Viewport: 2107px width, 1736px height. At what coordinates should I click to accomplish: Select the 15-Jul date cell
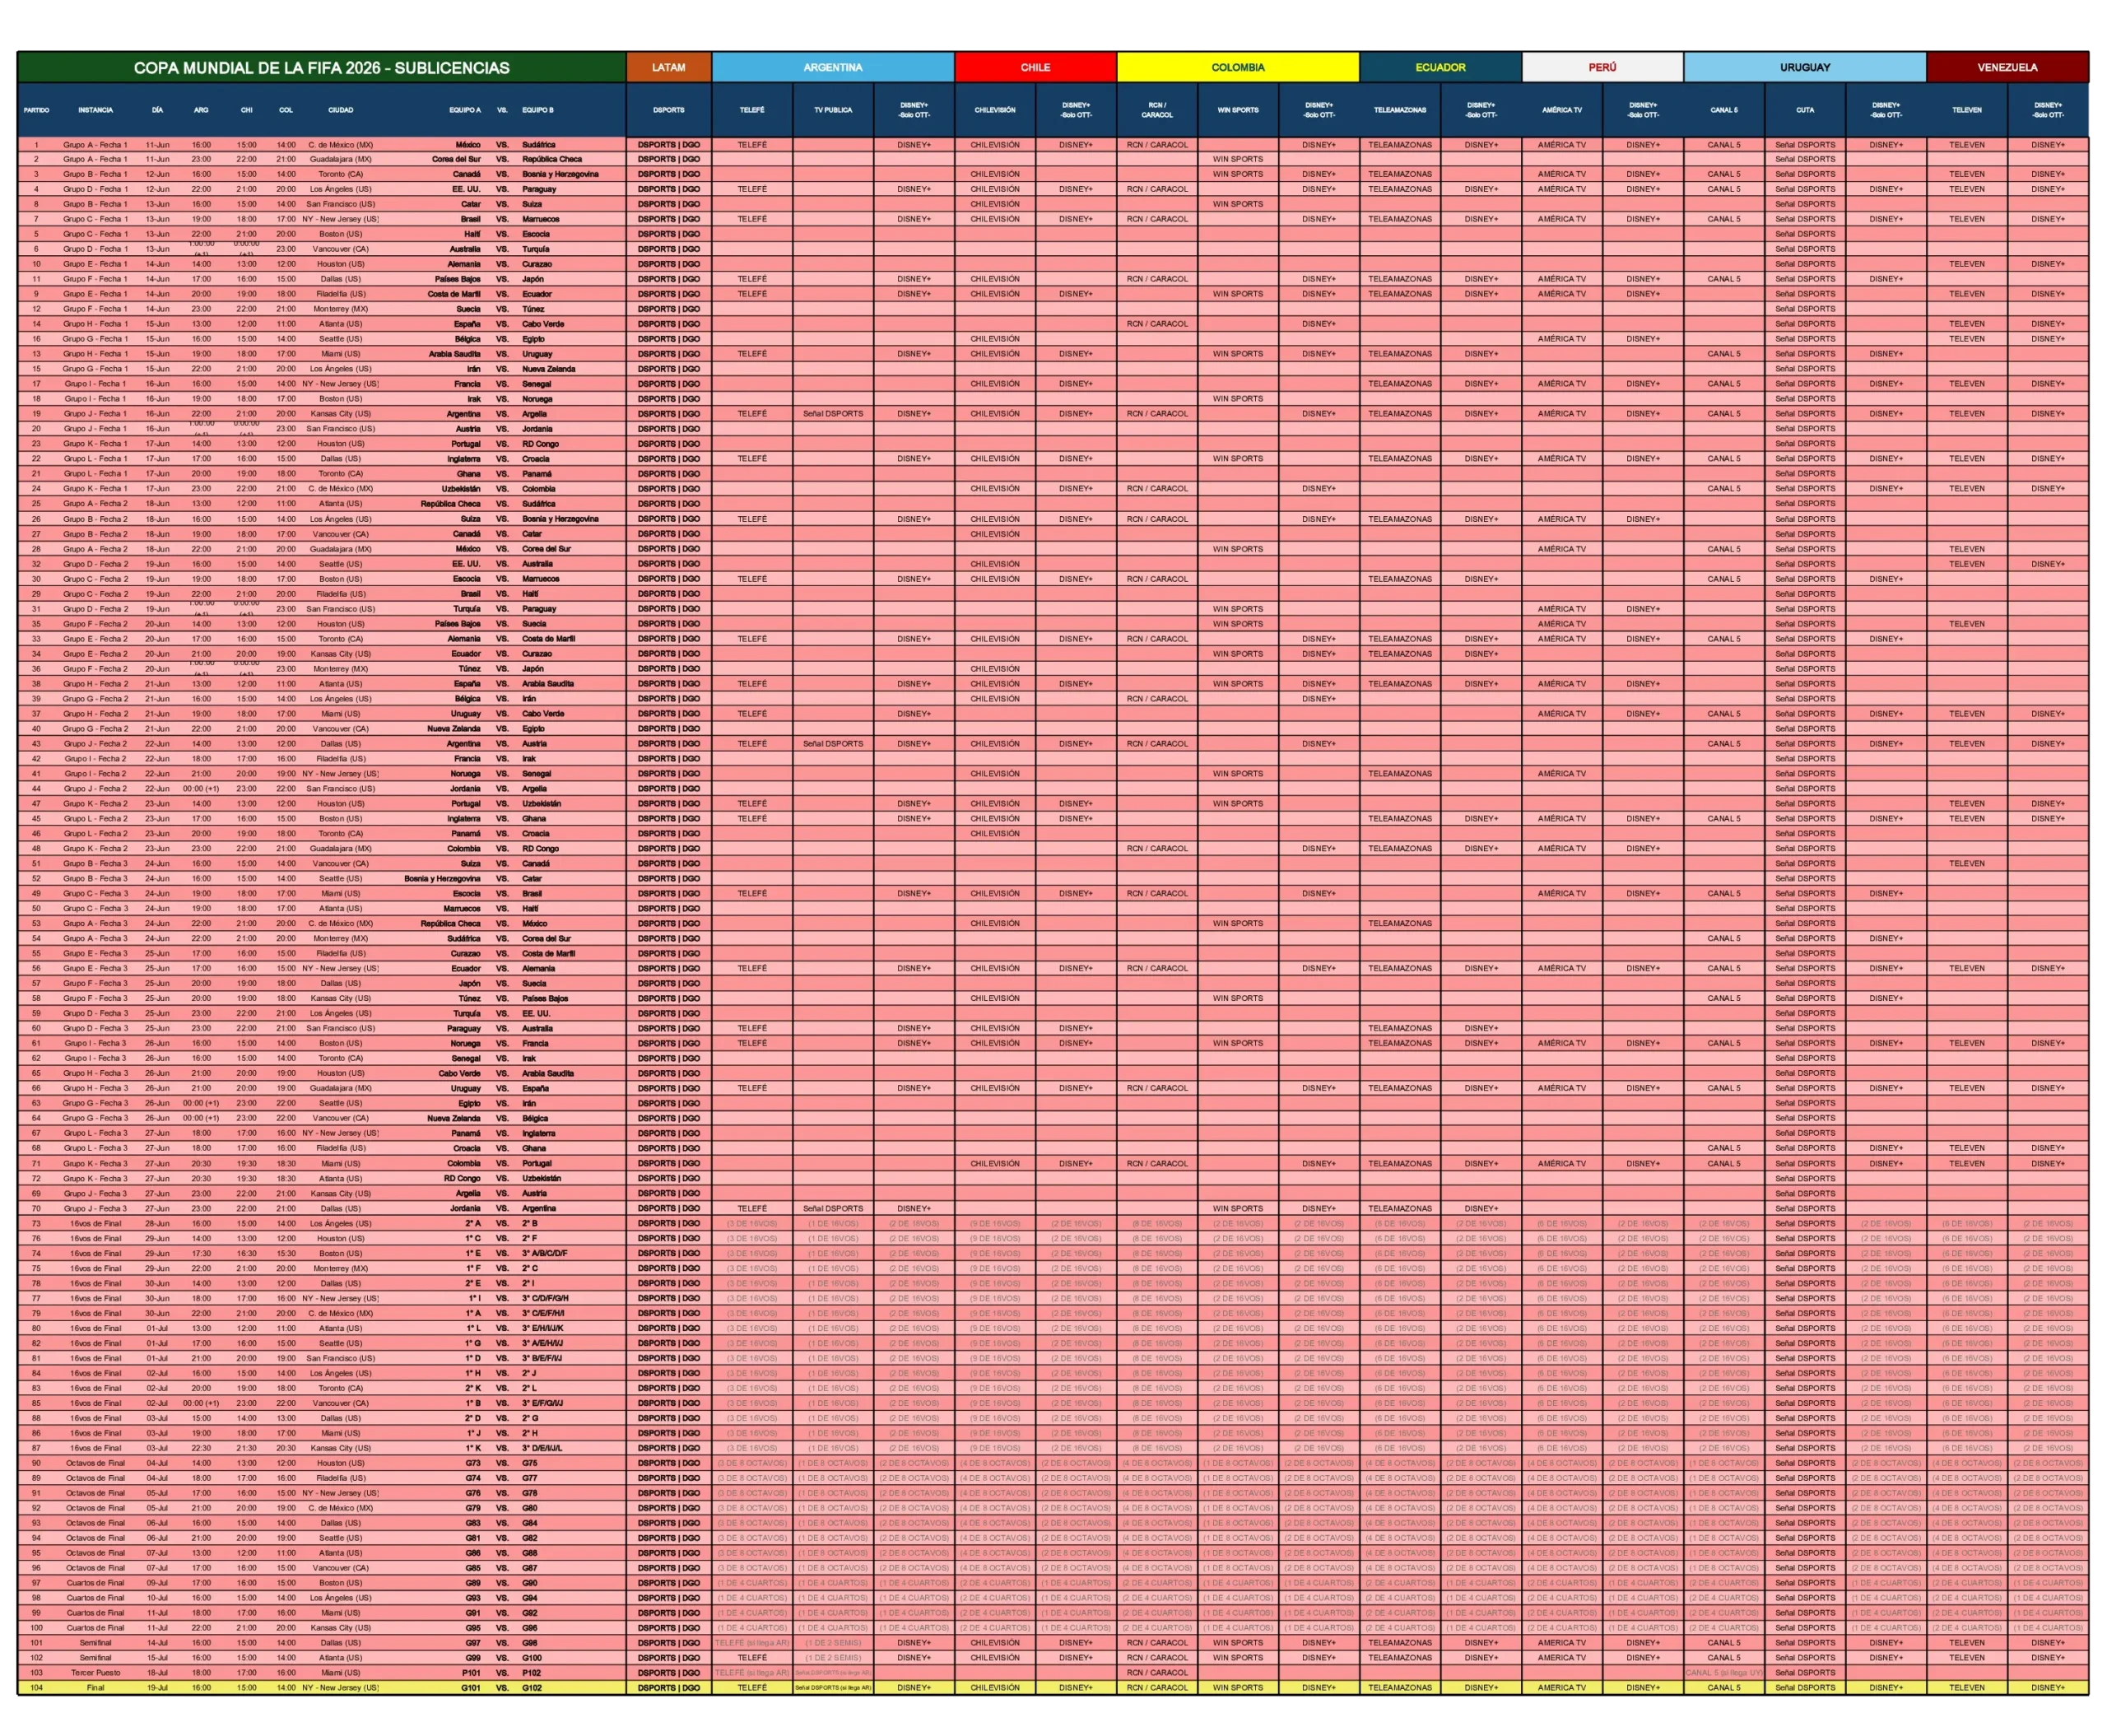click(157, 1657)
